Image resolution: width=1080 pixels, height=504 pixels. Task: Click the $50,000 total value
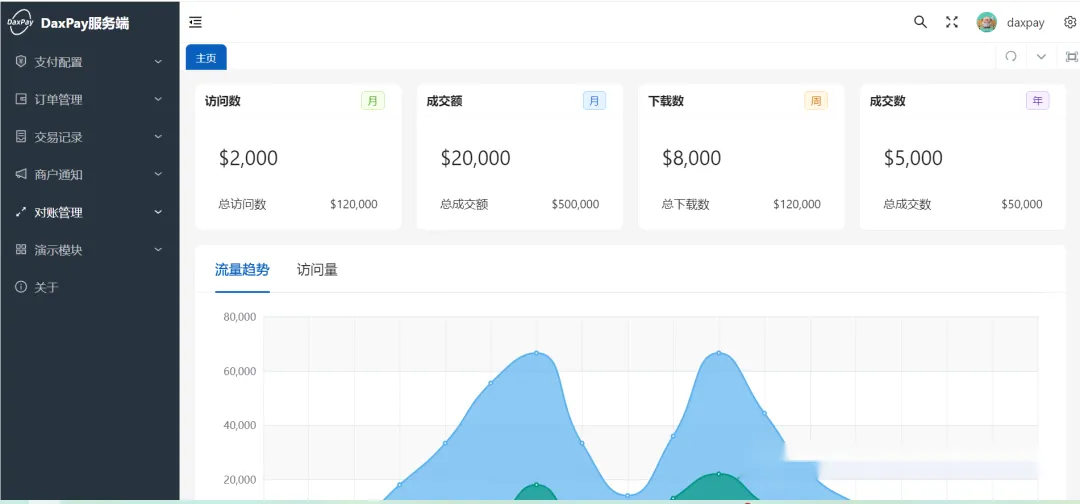(1021, 204)
